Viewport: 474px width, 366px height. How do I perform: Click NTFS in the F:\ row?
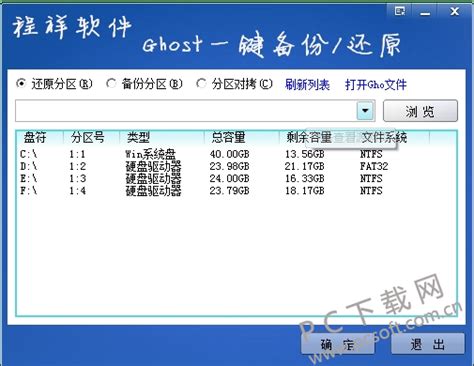click(x=371, y=191)
